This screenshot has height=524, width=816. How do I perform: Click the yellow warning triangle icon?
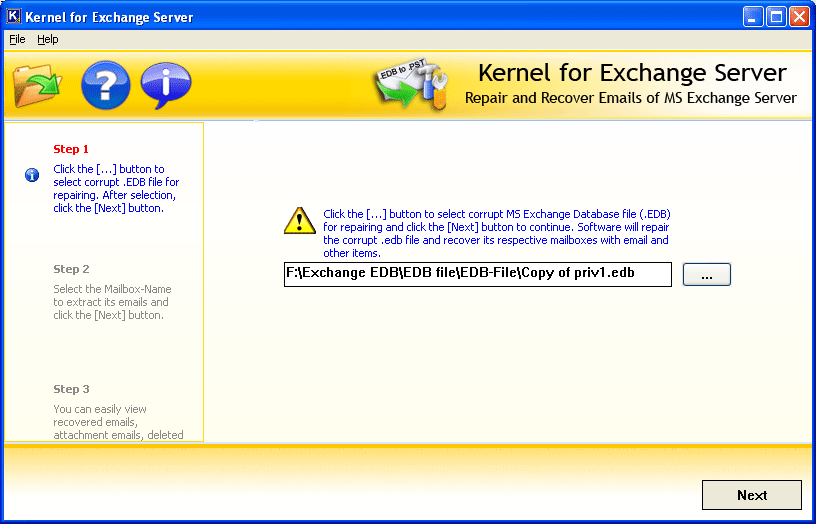click(300, 221)
